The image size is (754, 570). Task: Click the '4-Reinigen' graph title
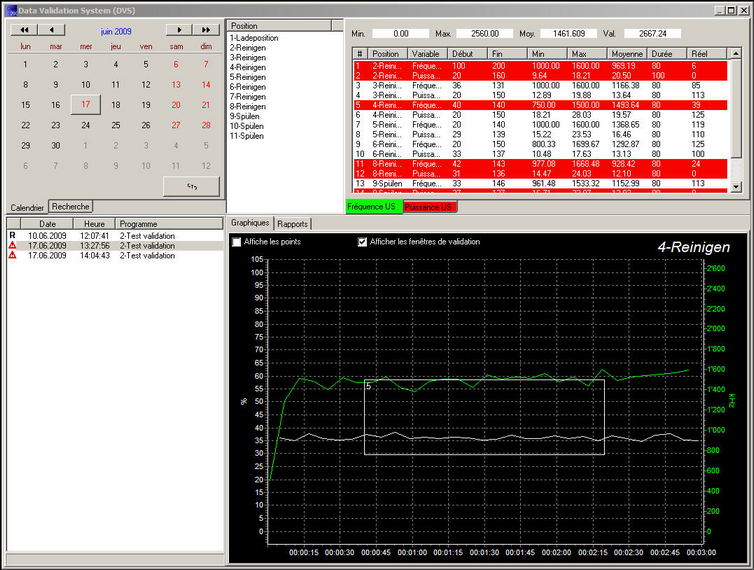[693, 247]
